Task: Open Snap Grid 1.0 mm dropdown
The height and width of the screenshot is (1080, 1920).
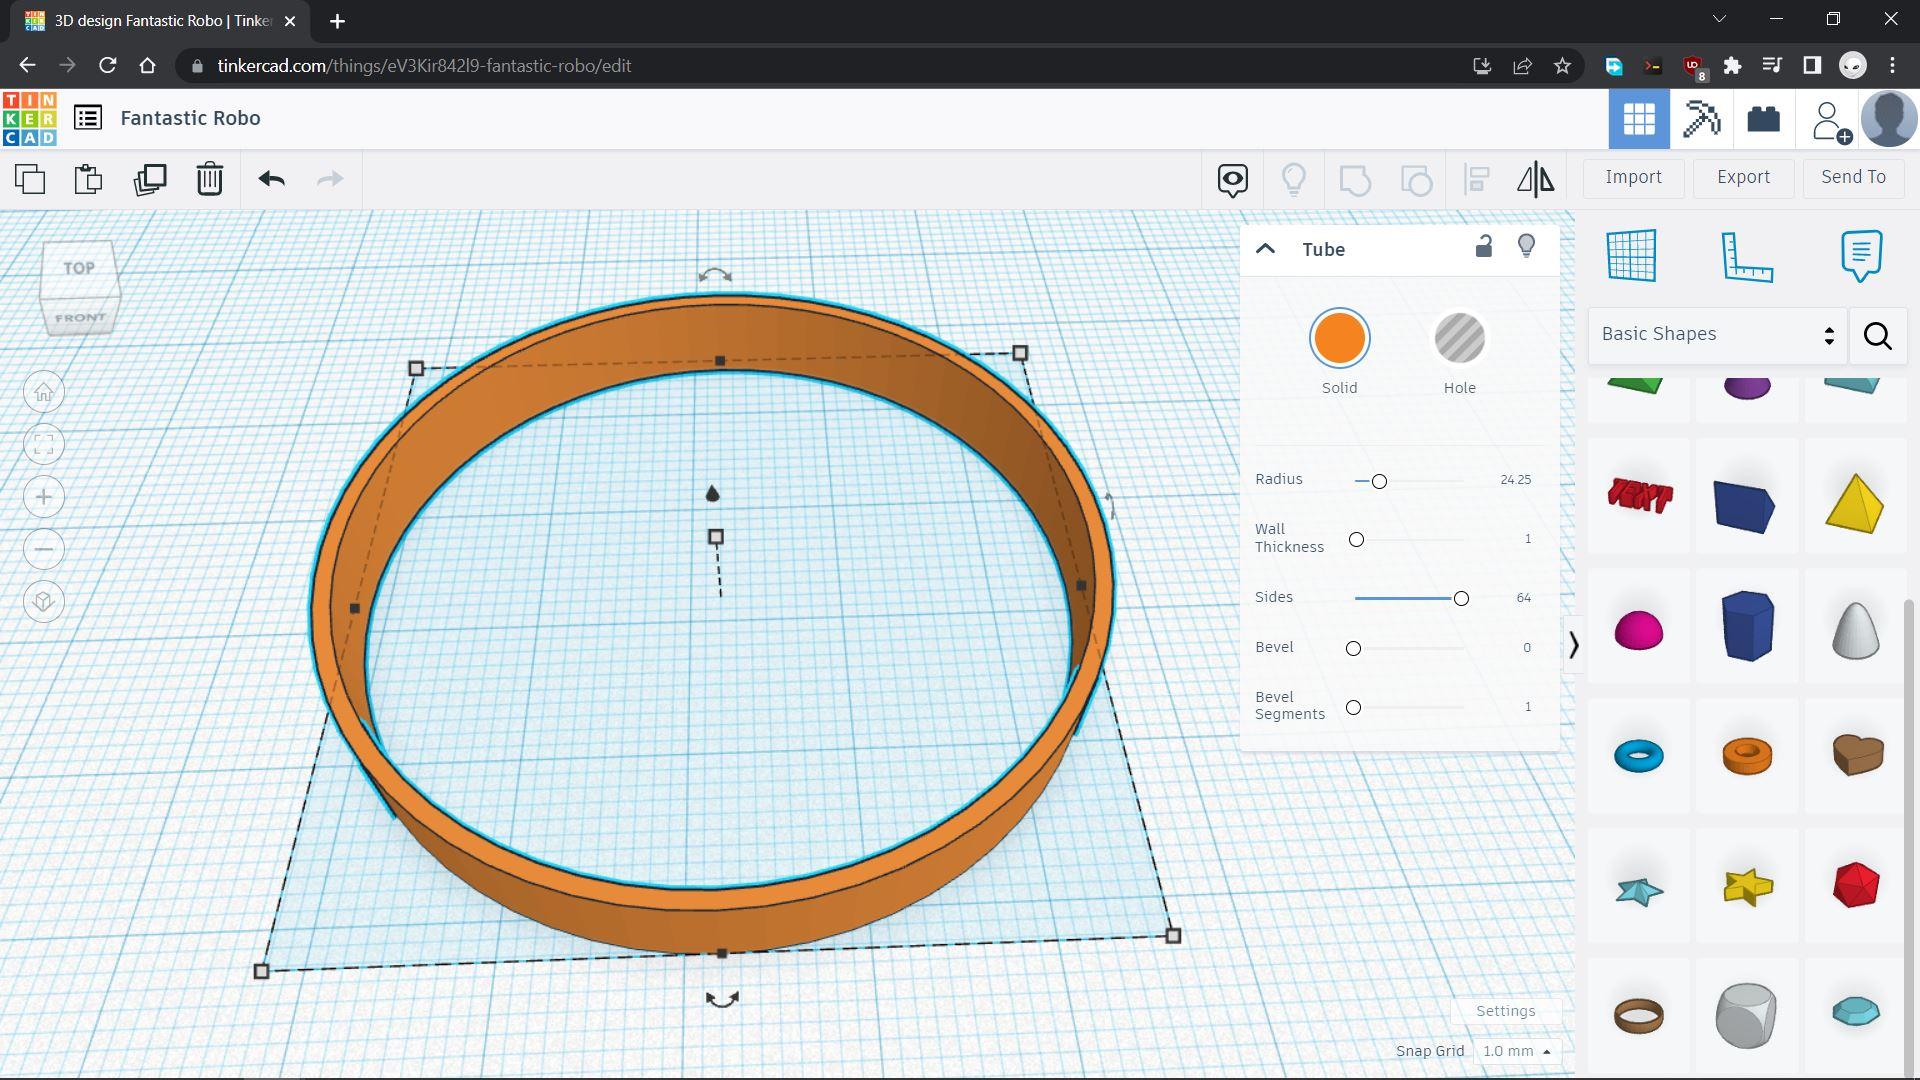Action: tap(1516, 1051)
